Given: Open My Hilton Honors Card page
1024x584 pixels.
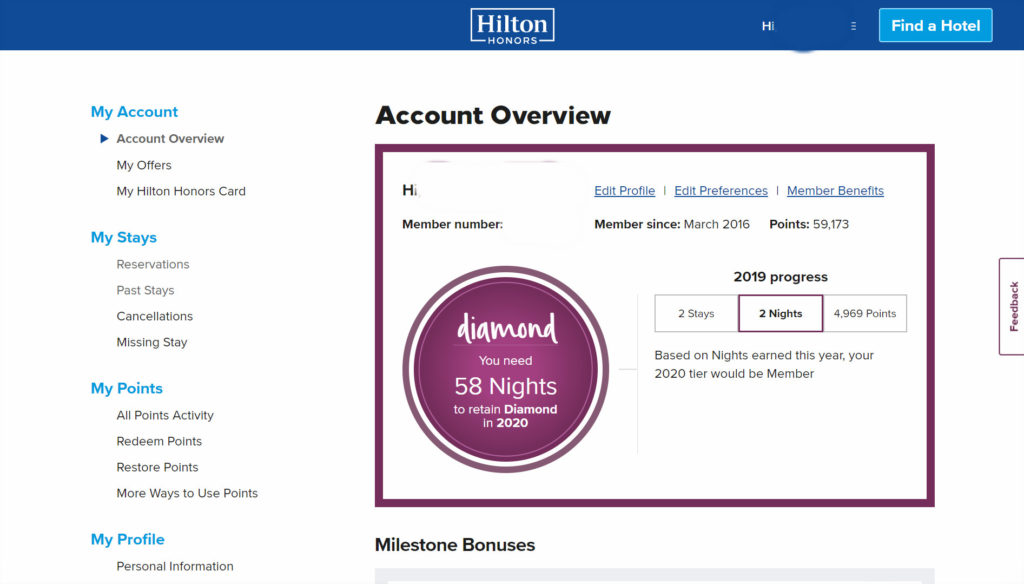Looking at the screenshot, I should click(x=181, y=191).
